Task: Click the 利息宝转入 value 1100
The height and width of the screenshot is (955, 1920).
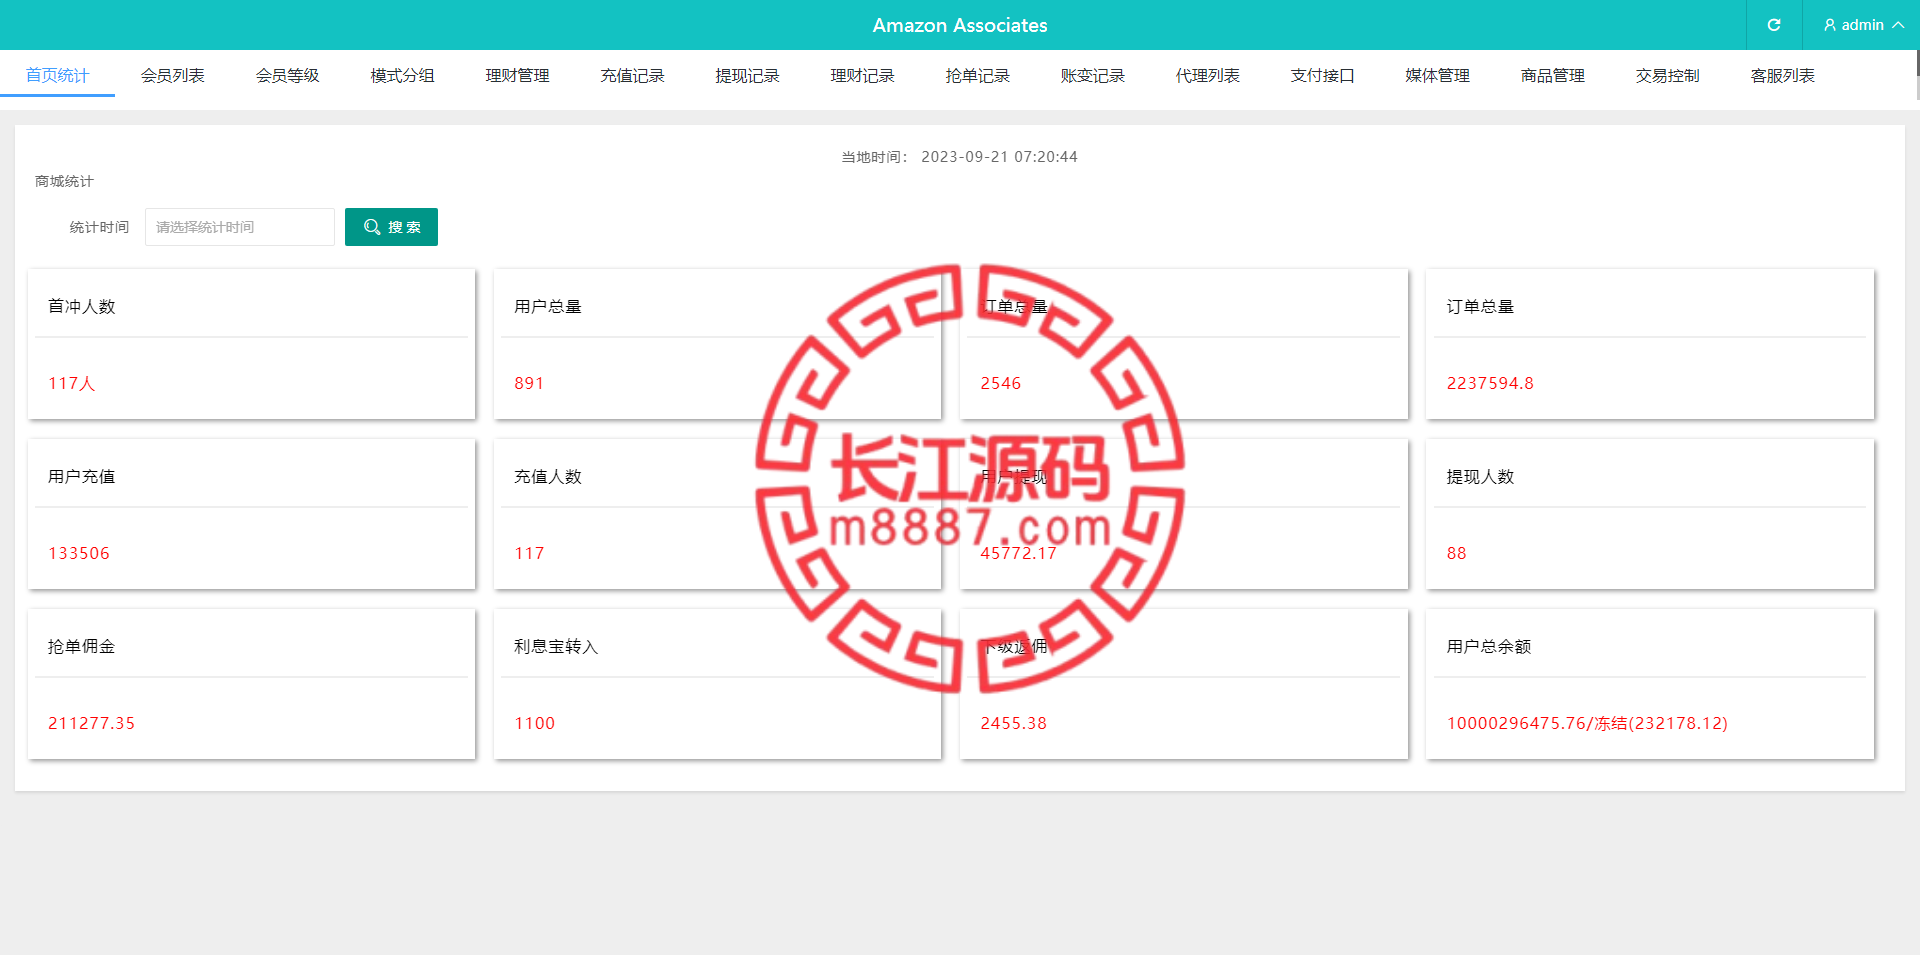Action: coord(534,723)
